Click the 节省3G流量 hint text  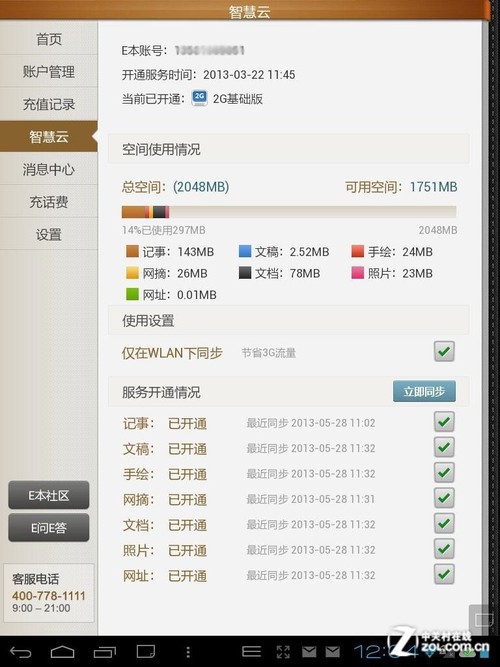pyautogui.click(x=269, y=353)
